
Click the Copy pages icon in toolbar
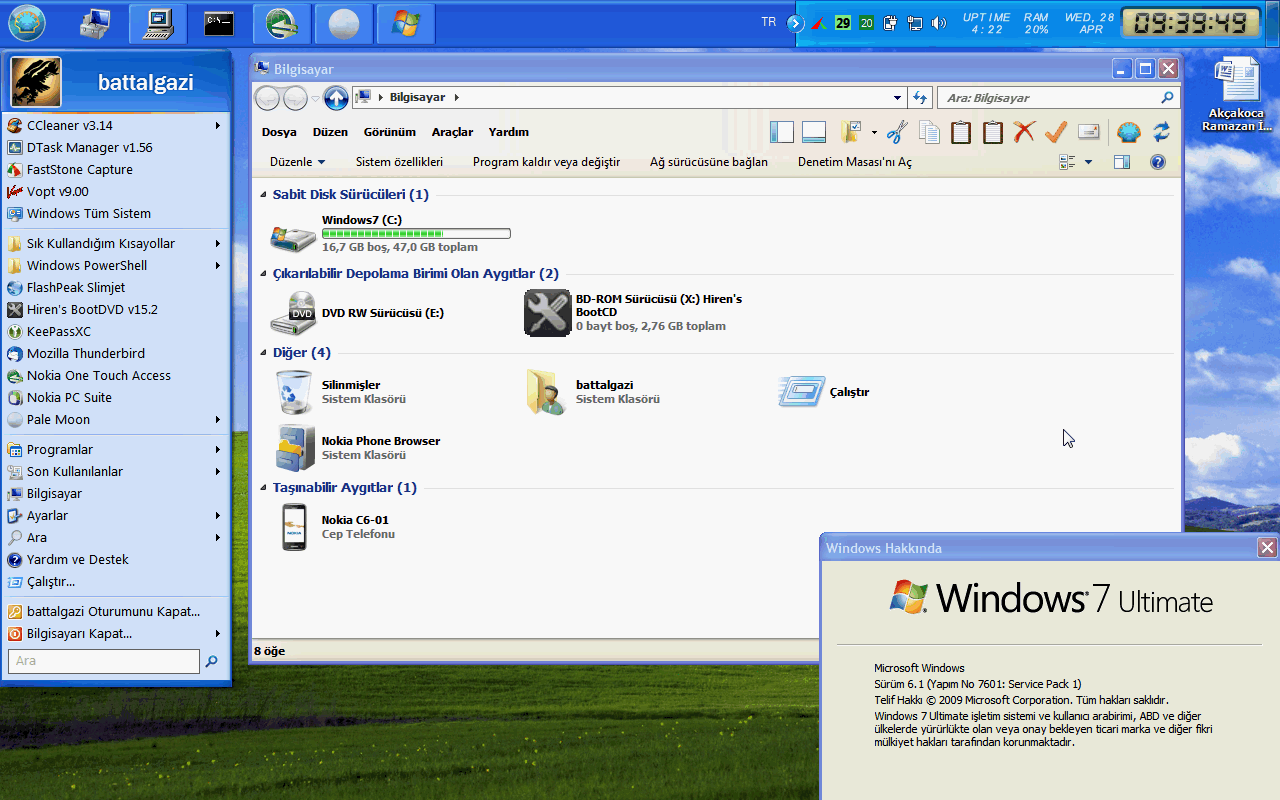coord(929,132)
